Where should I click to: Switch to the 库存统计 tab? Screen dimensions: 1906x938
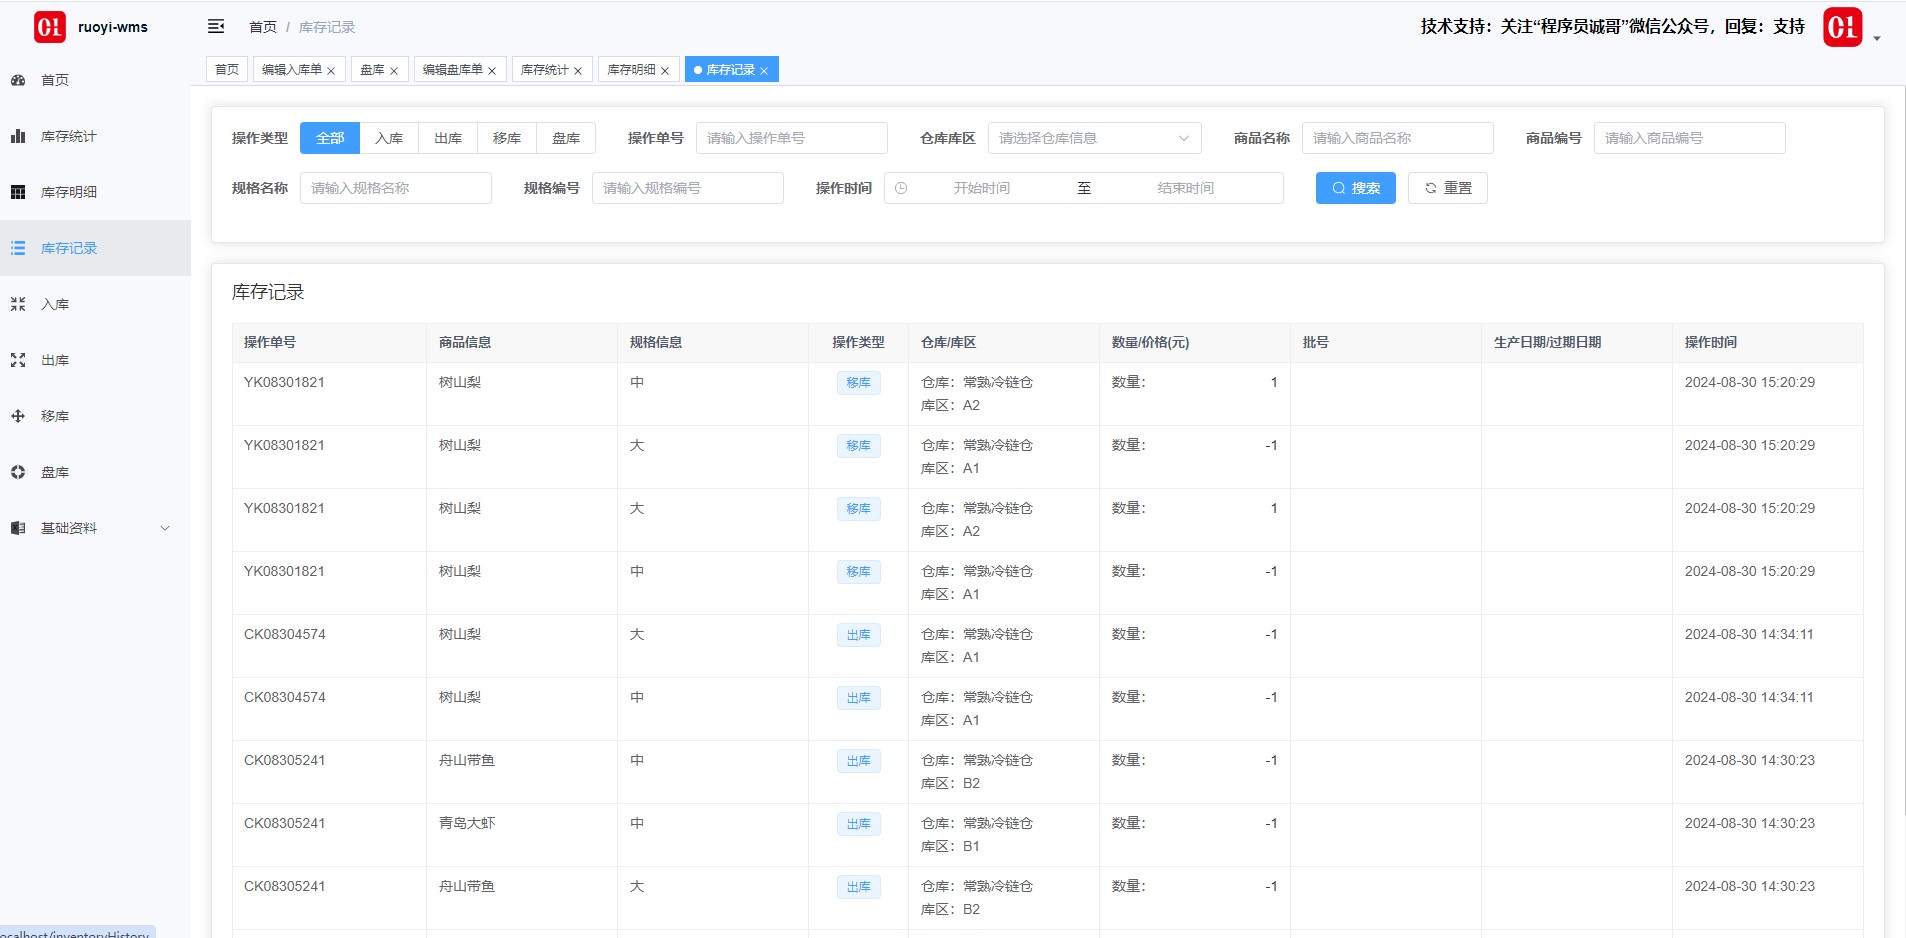pyautogui.click(x=545, y=70)
